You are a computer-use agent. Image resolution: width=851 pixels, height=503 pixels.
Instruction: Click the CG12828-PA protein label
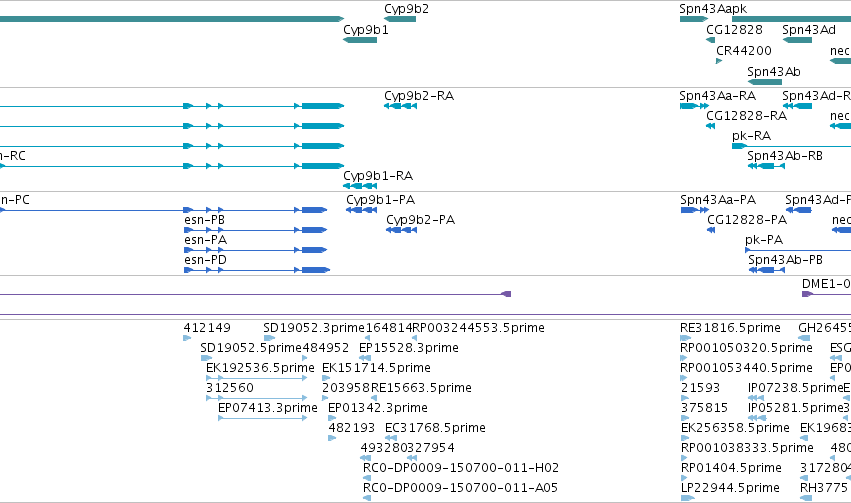tap(747, 220)
